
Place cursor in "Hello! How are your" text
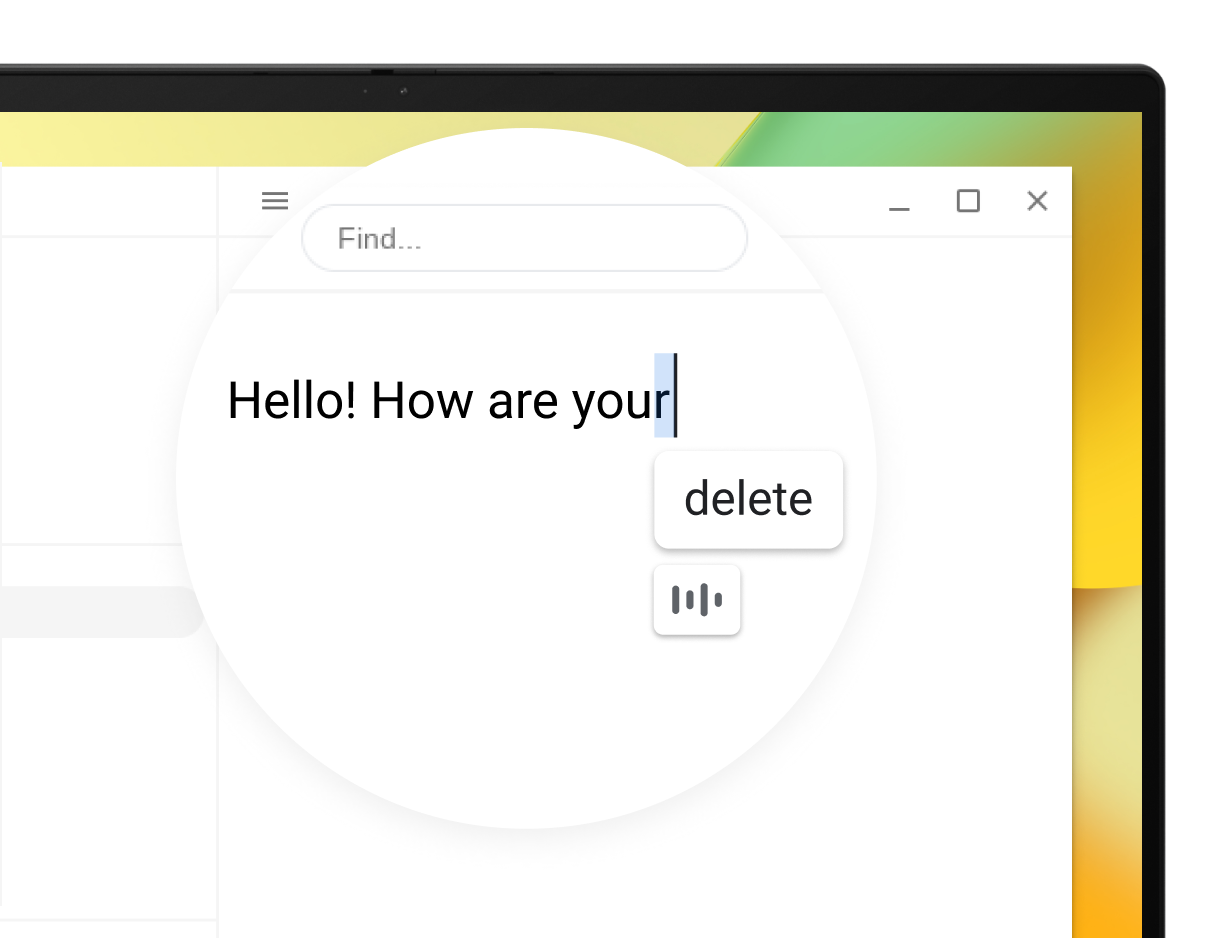448,400
